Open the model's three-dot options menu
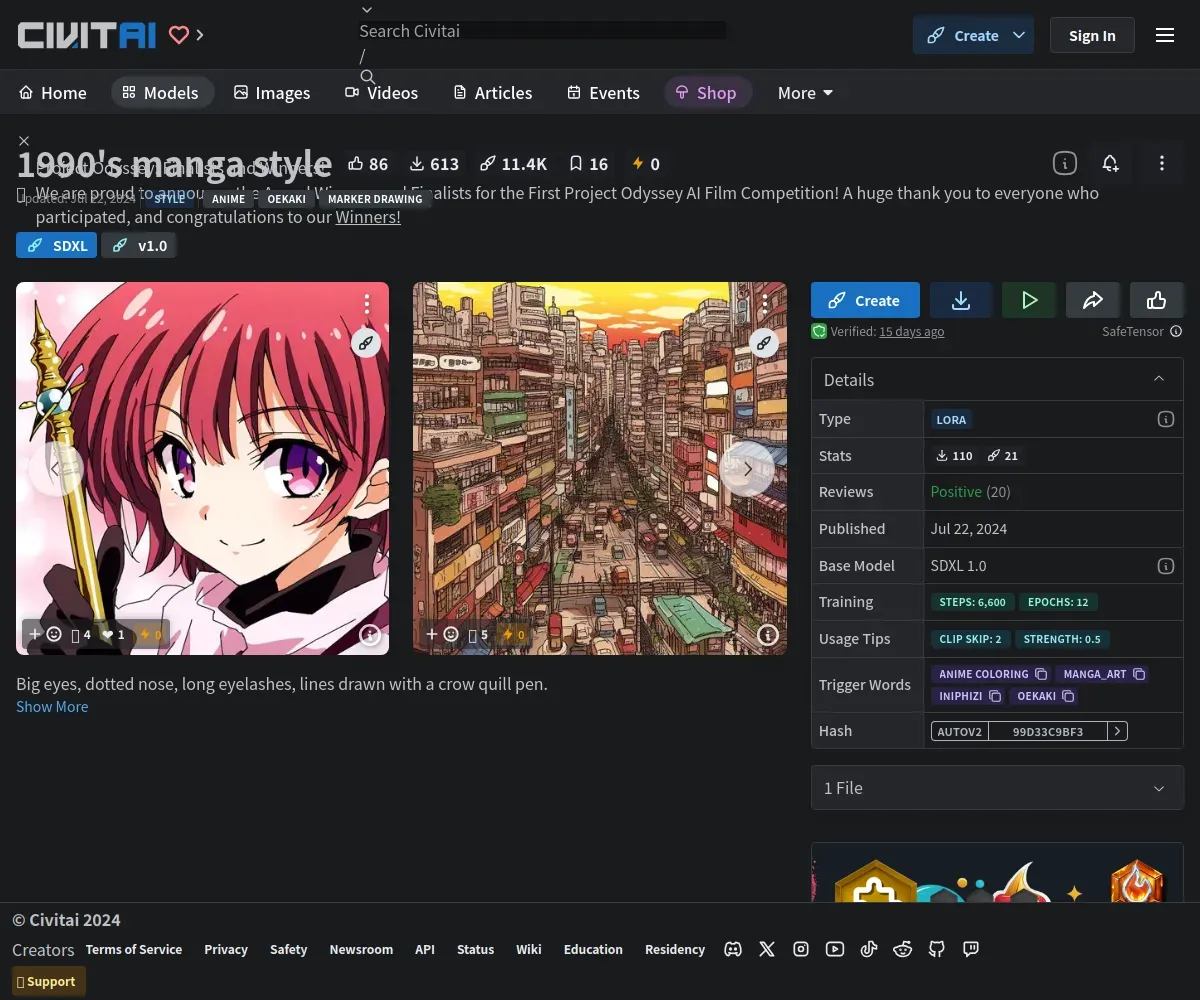The width and height of the screenshot is (1200, 1000). click(1161, 163)
